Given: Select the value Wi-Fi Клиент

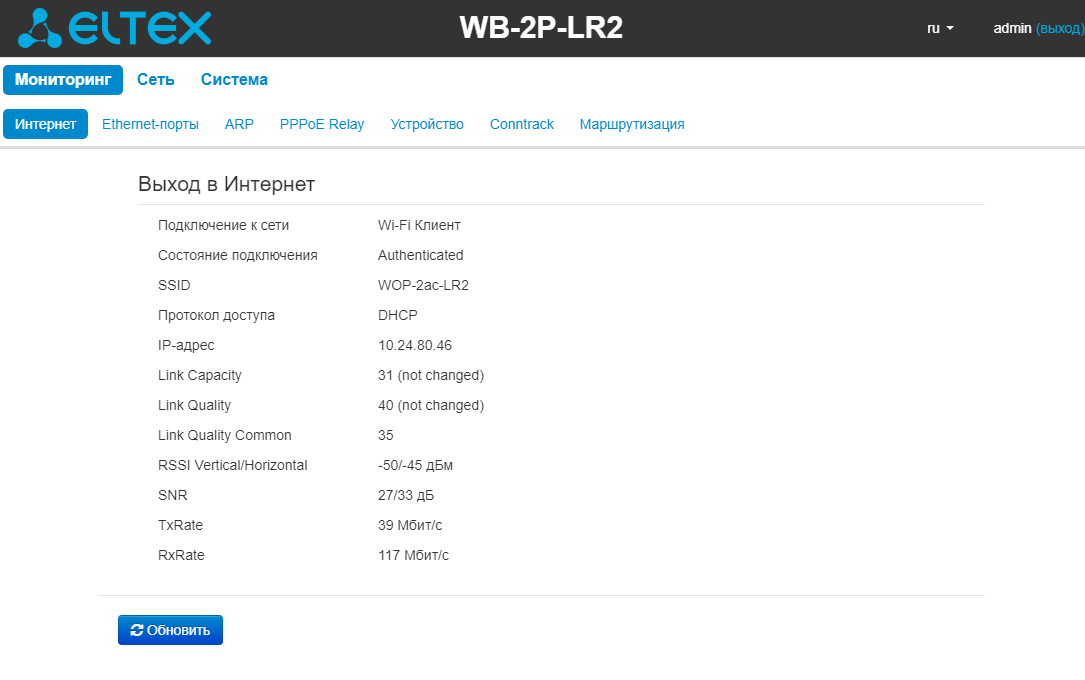Looking at the screenshot, I should pyautogui.click(x=419, y=225).
